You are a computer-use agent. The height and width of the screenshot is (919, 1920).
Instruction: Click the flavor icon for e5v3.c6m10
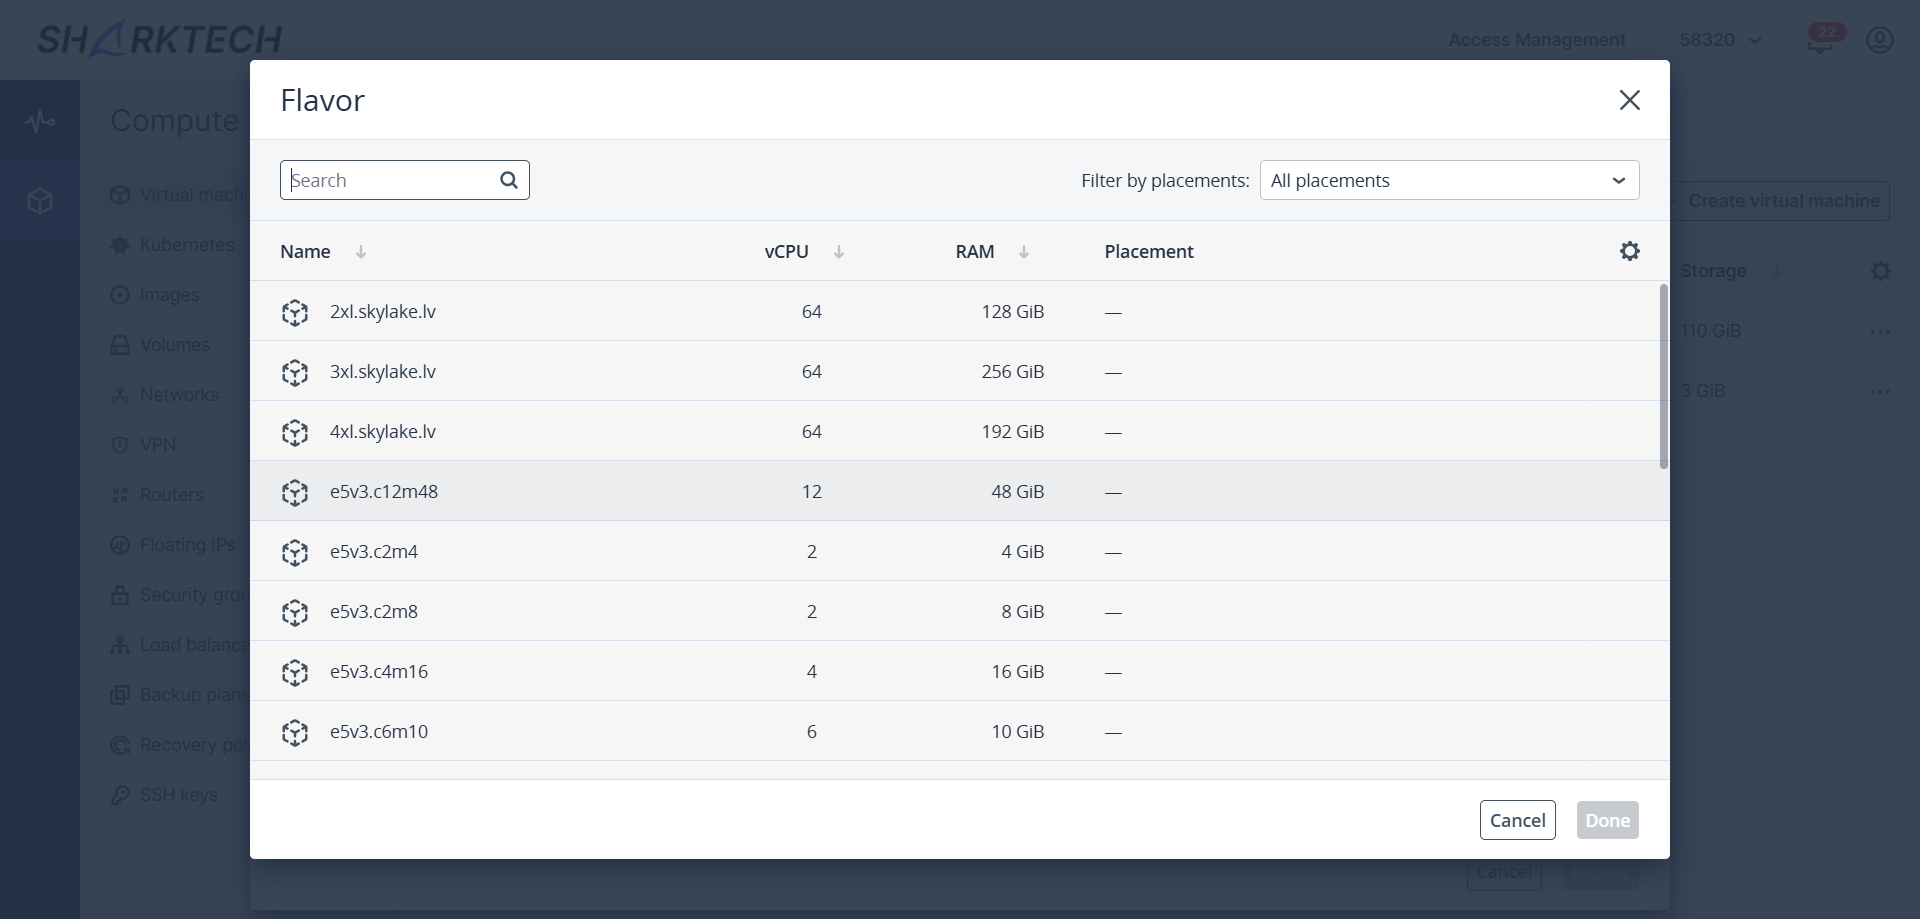click(295, 732)
